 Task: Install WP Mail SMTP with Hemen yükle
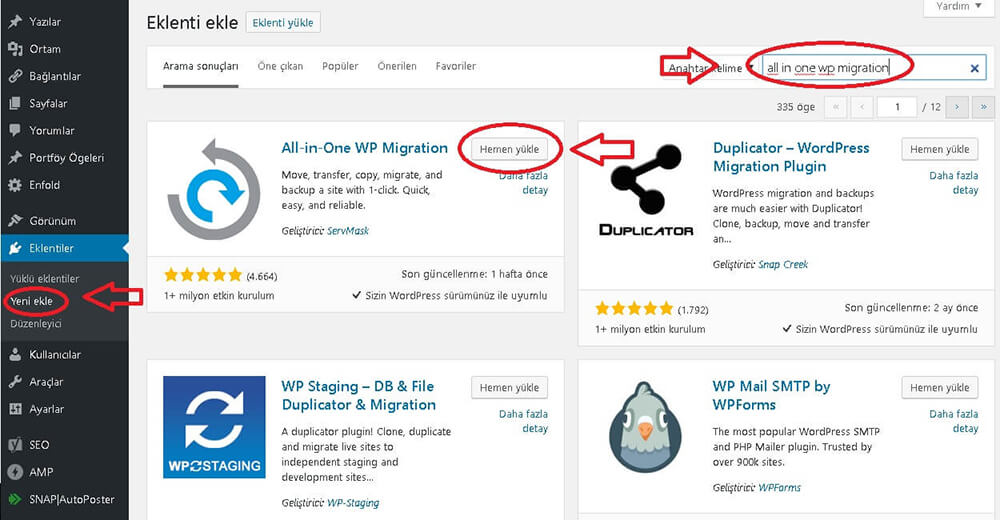(x=940, y=388)
